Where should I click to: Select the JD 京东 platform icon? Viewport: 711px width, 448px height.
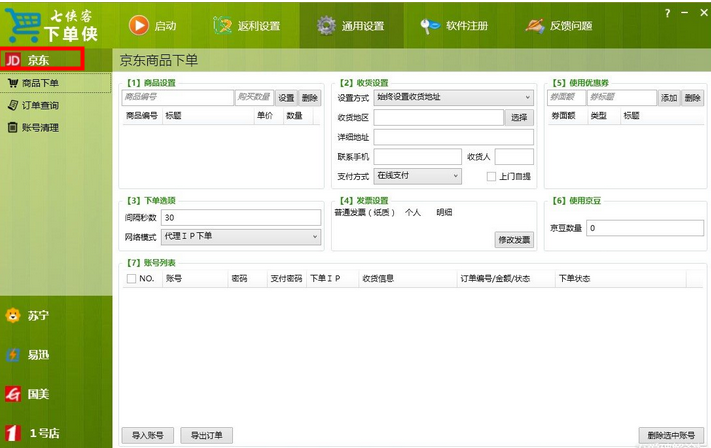tap(13, 60)
